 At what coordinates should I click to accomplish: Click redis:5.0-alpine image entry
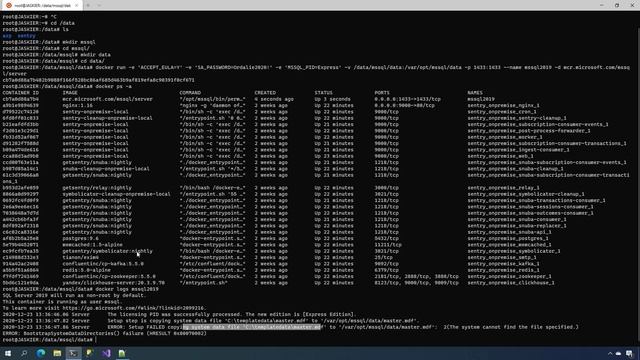click(x=87, y=270)
